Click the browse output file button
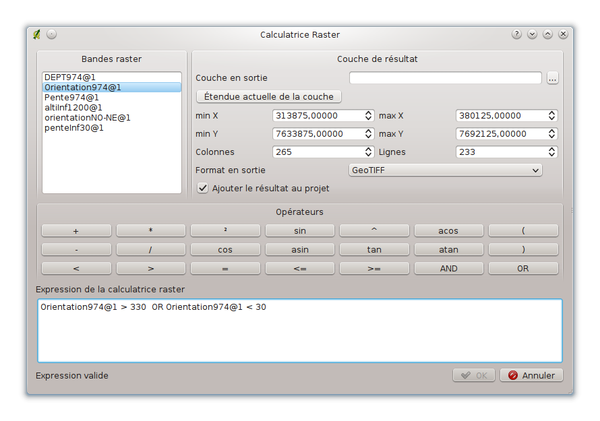Image resolution: width=600 pixels, height=421 pixels. point(552,78)
